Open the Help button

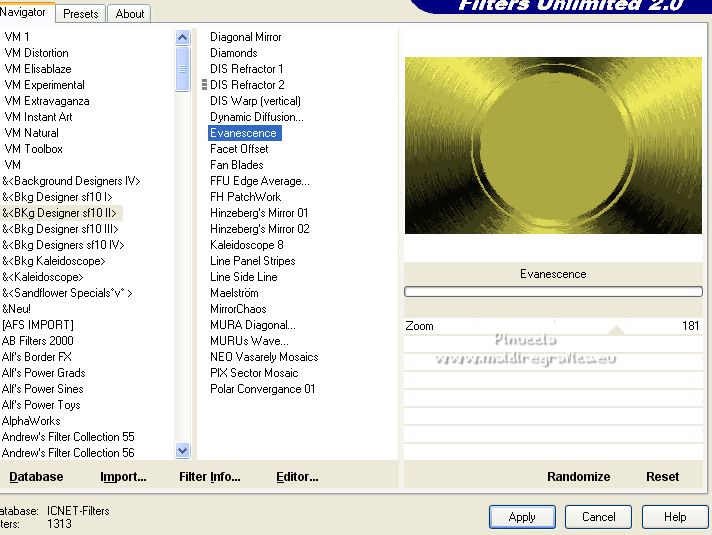click(675, 517)
